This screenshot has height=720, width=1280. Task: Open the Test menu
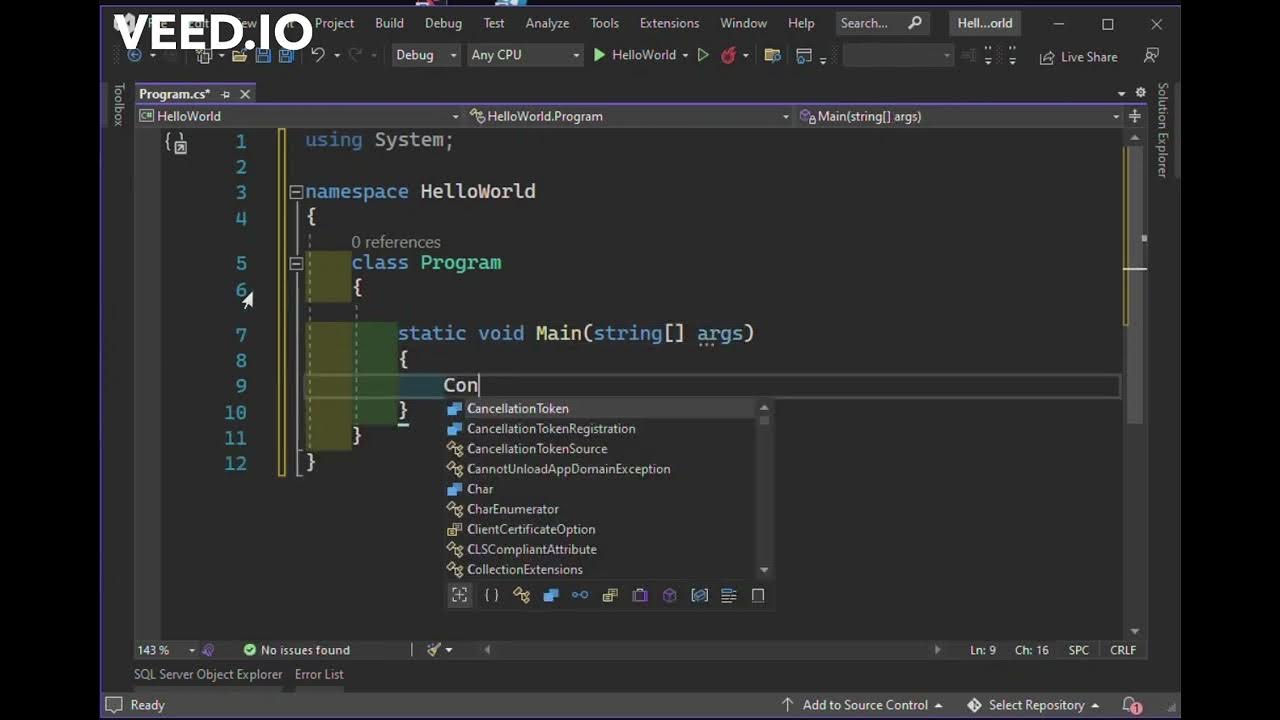pyautogui.click(x=494, y=23)
